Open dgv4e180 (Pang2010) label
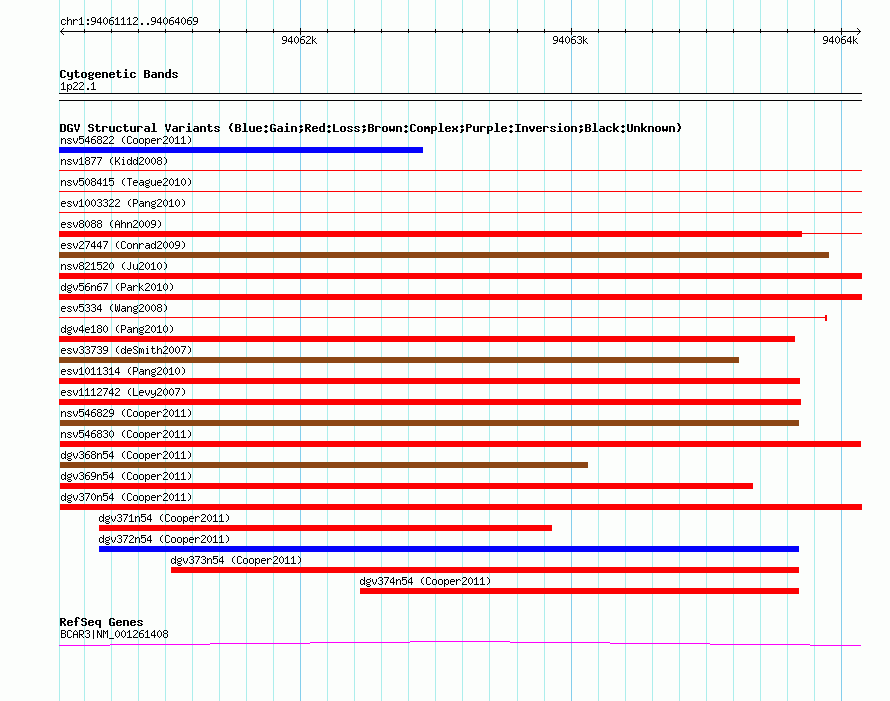 (117, 329)
